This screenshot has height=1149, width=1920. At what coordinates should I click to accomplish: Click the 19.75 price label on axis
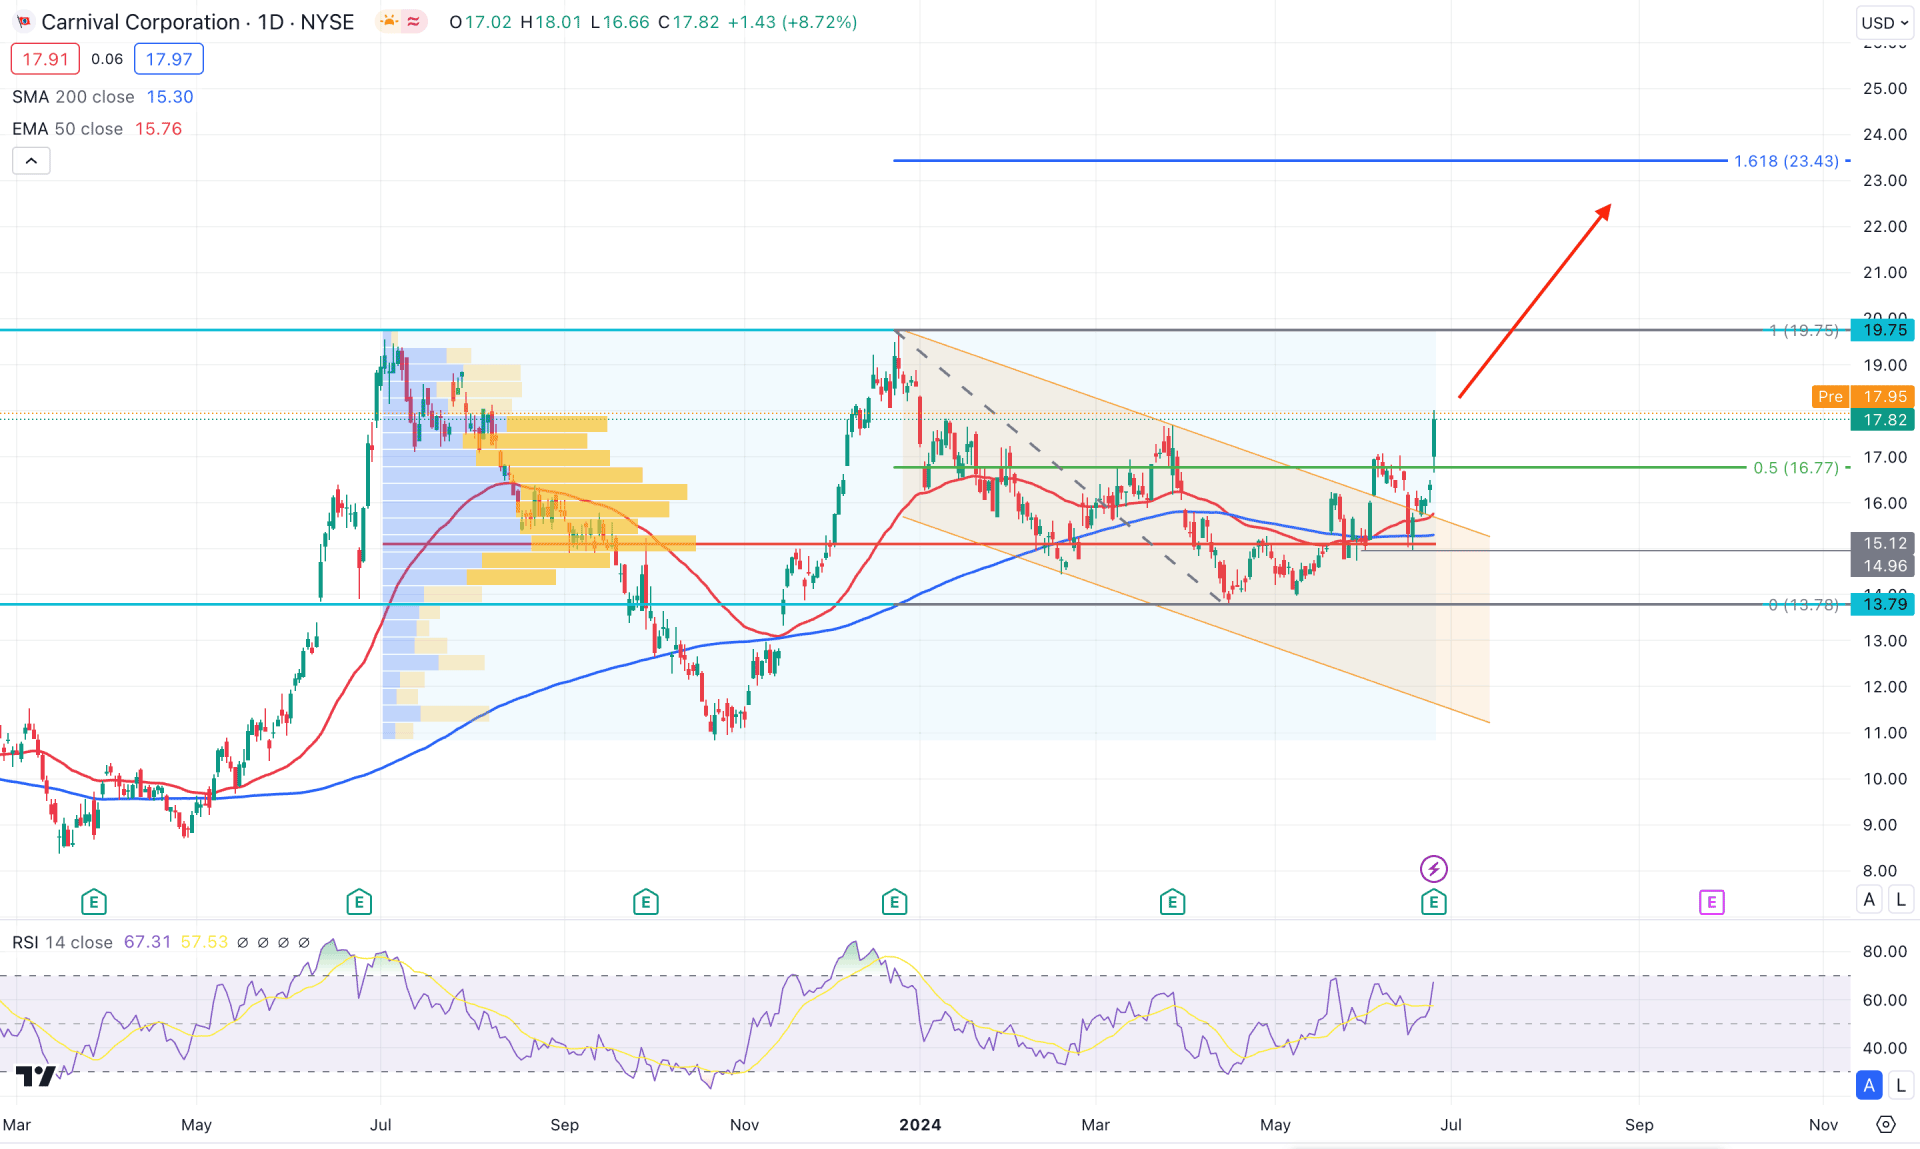pyautogui.click(x=1884, y=330)
